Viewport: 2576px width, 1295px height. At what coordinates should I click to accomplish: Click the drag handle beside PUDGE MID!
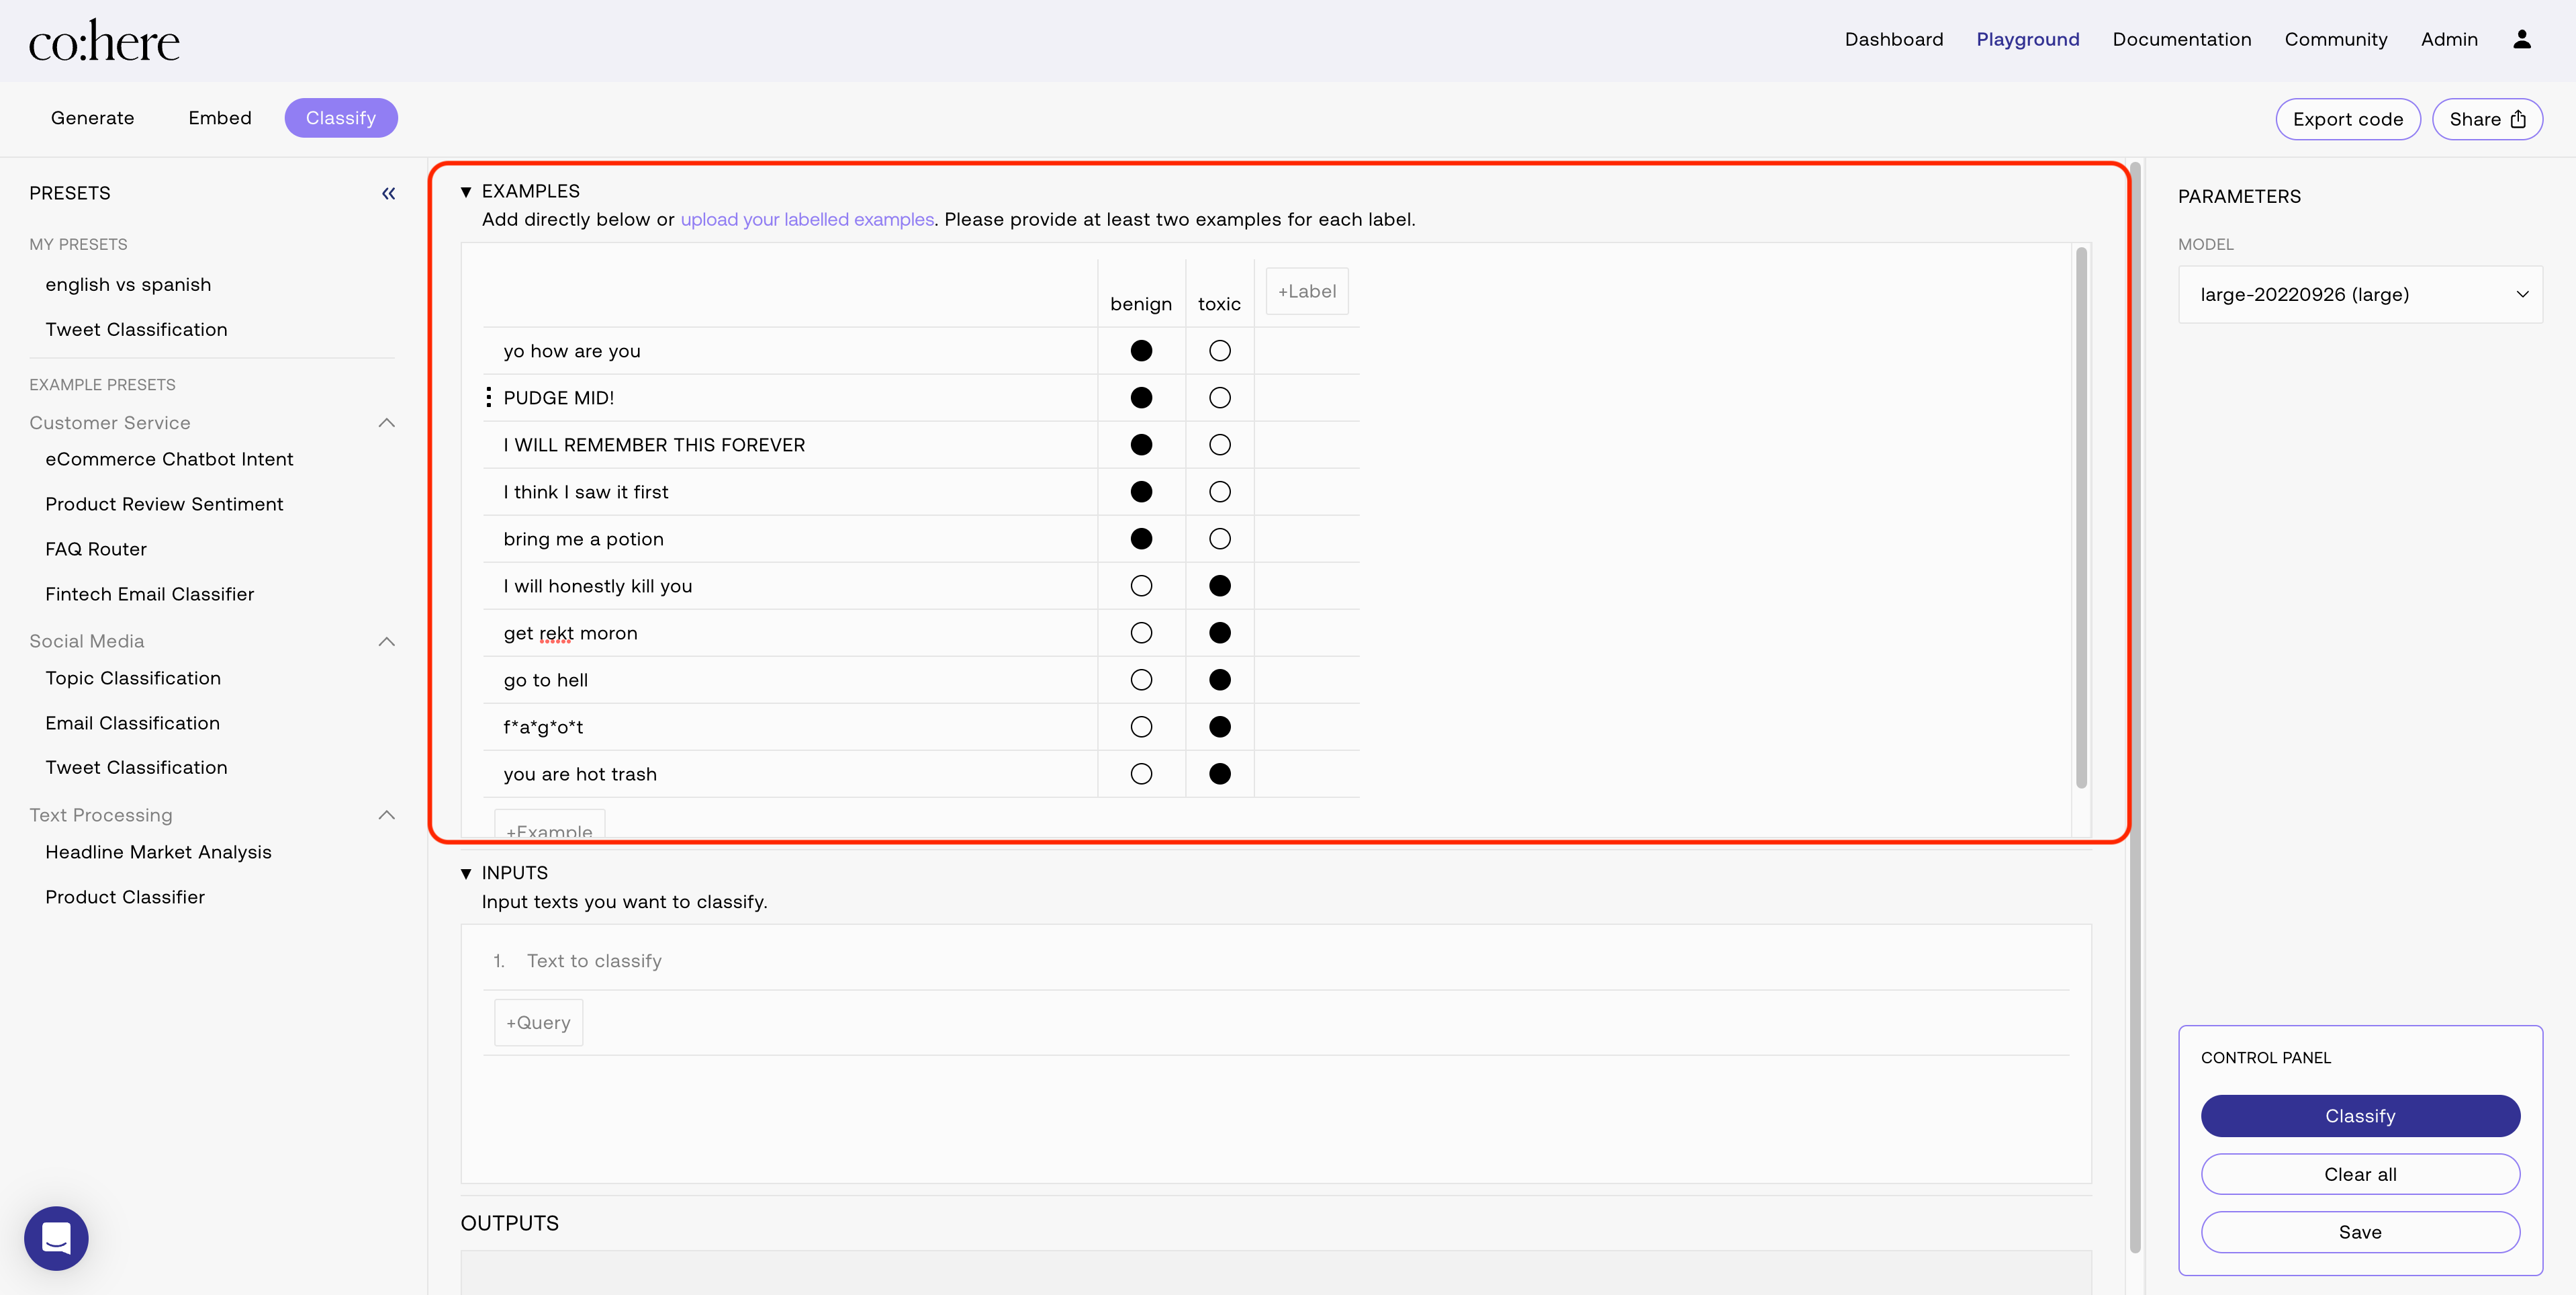[x=488, y=398]
